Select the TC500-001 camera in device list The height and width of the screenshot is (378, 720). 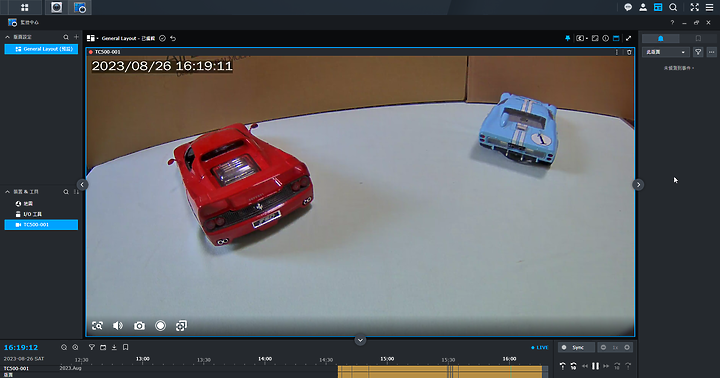tap(41, 225)
